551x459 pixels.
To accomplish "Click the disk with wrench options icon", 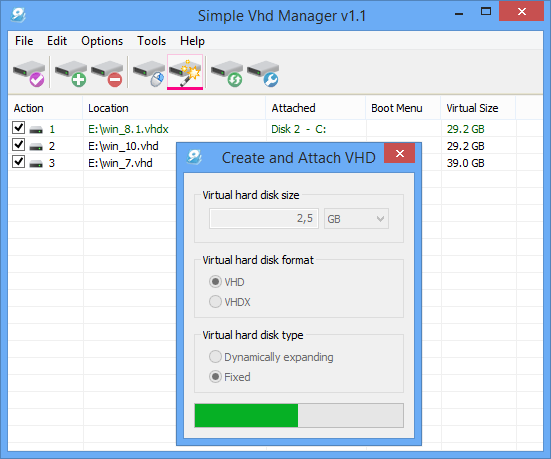I will click(263, 73).
